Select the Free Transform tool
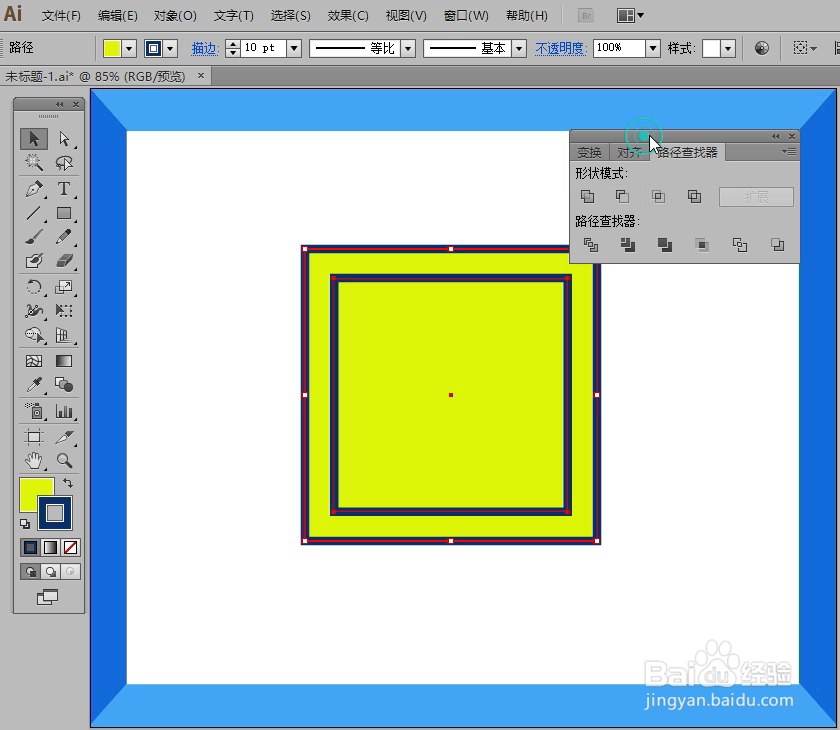Screen dimensions: 840x730 [64, 311]
